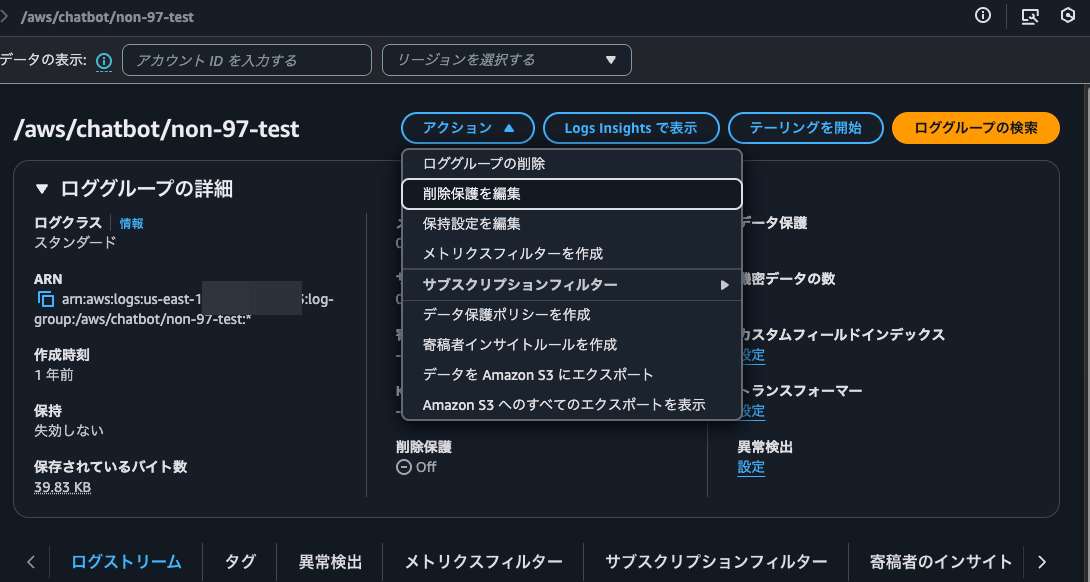The width and height of the screenshot is (1090, 582).
Task: Click the info circle icon in the header
Action: click(982, 16)
